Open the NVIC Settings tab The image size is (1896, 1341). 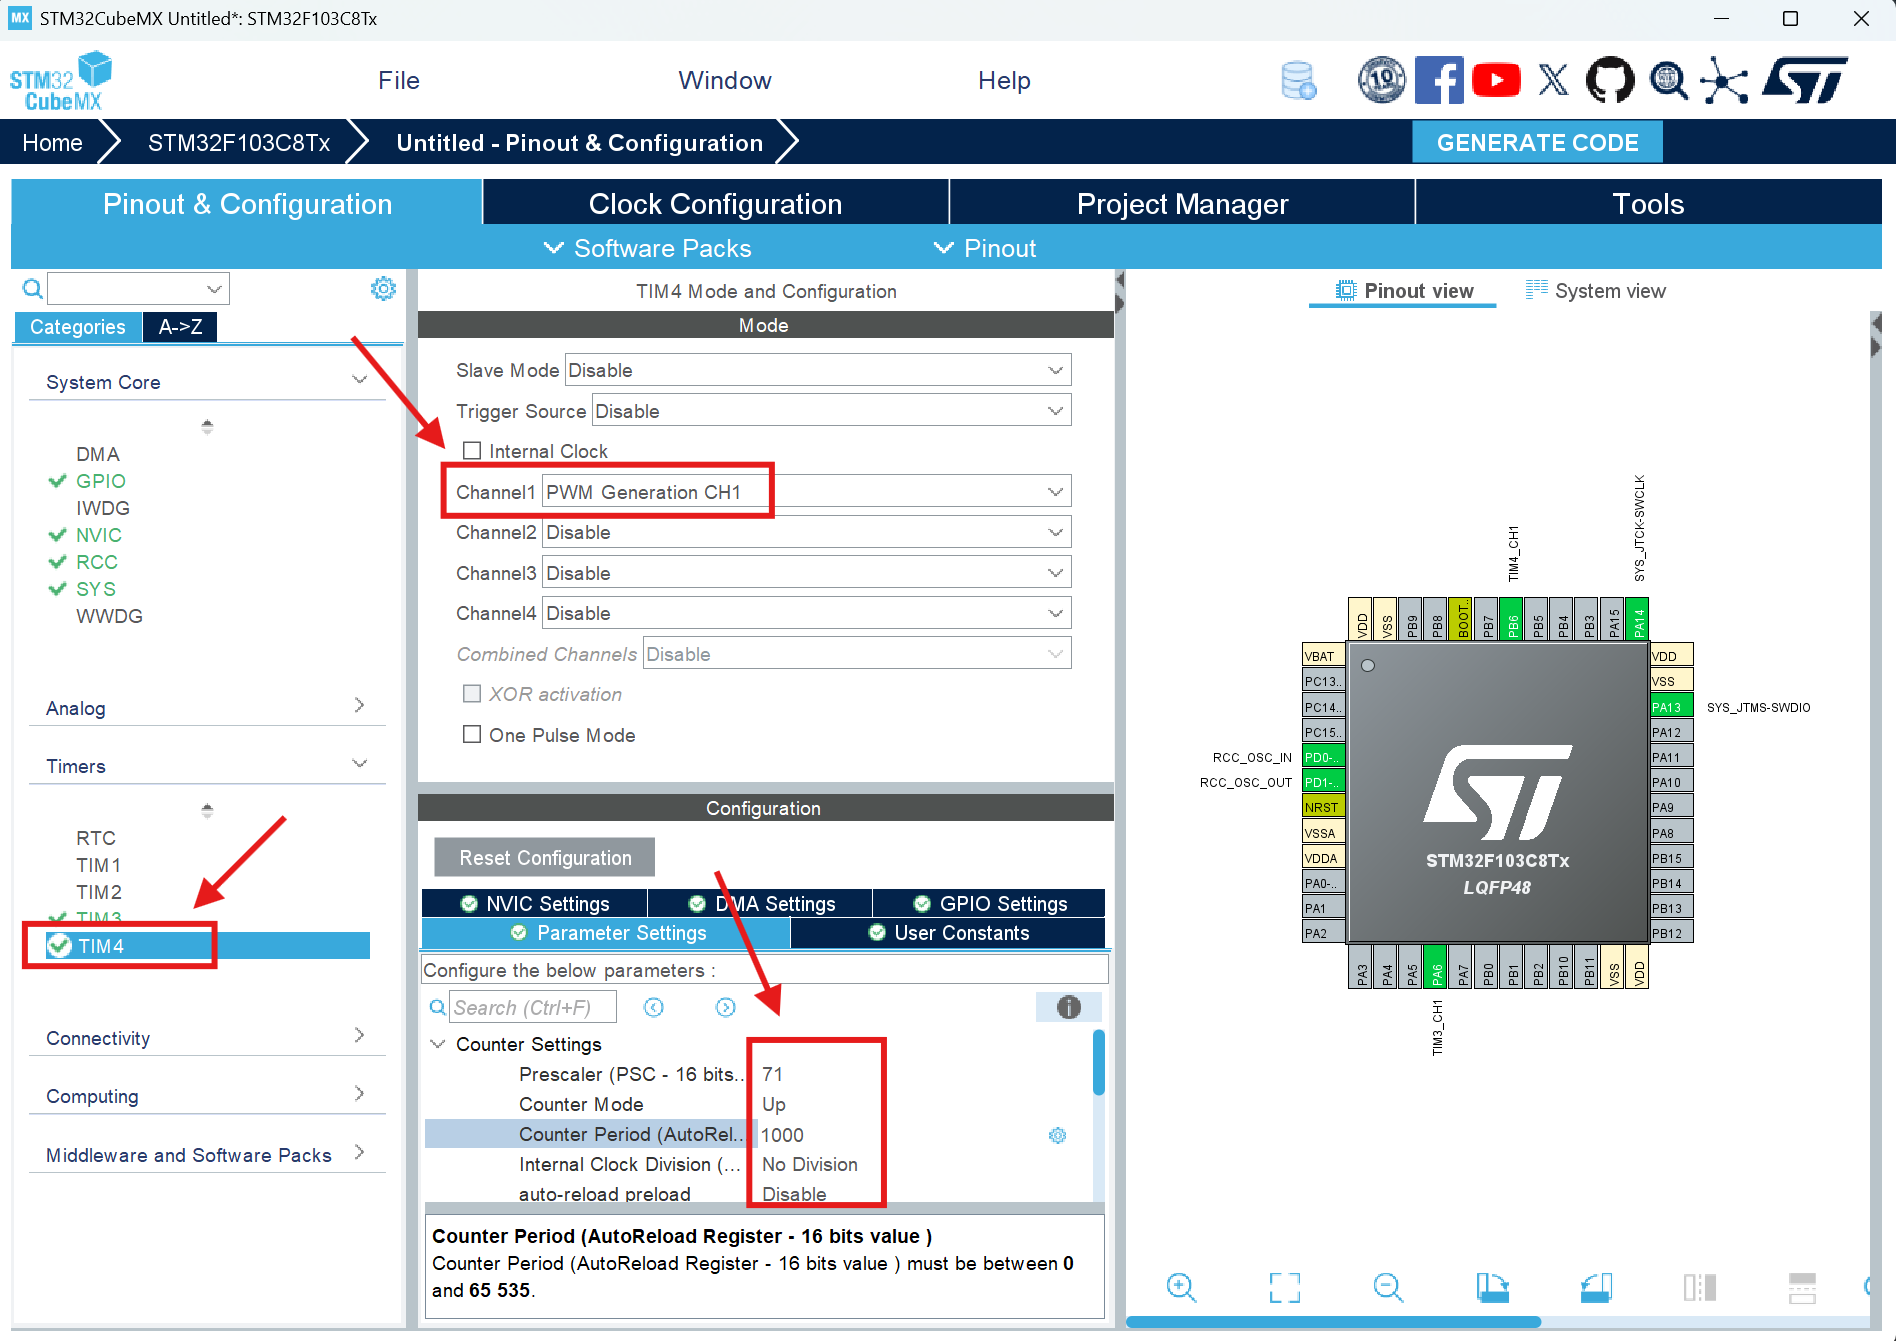[535, 903]
